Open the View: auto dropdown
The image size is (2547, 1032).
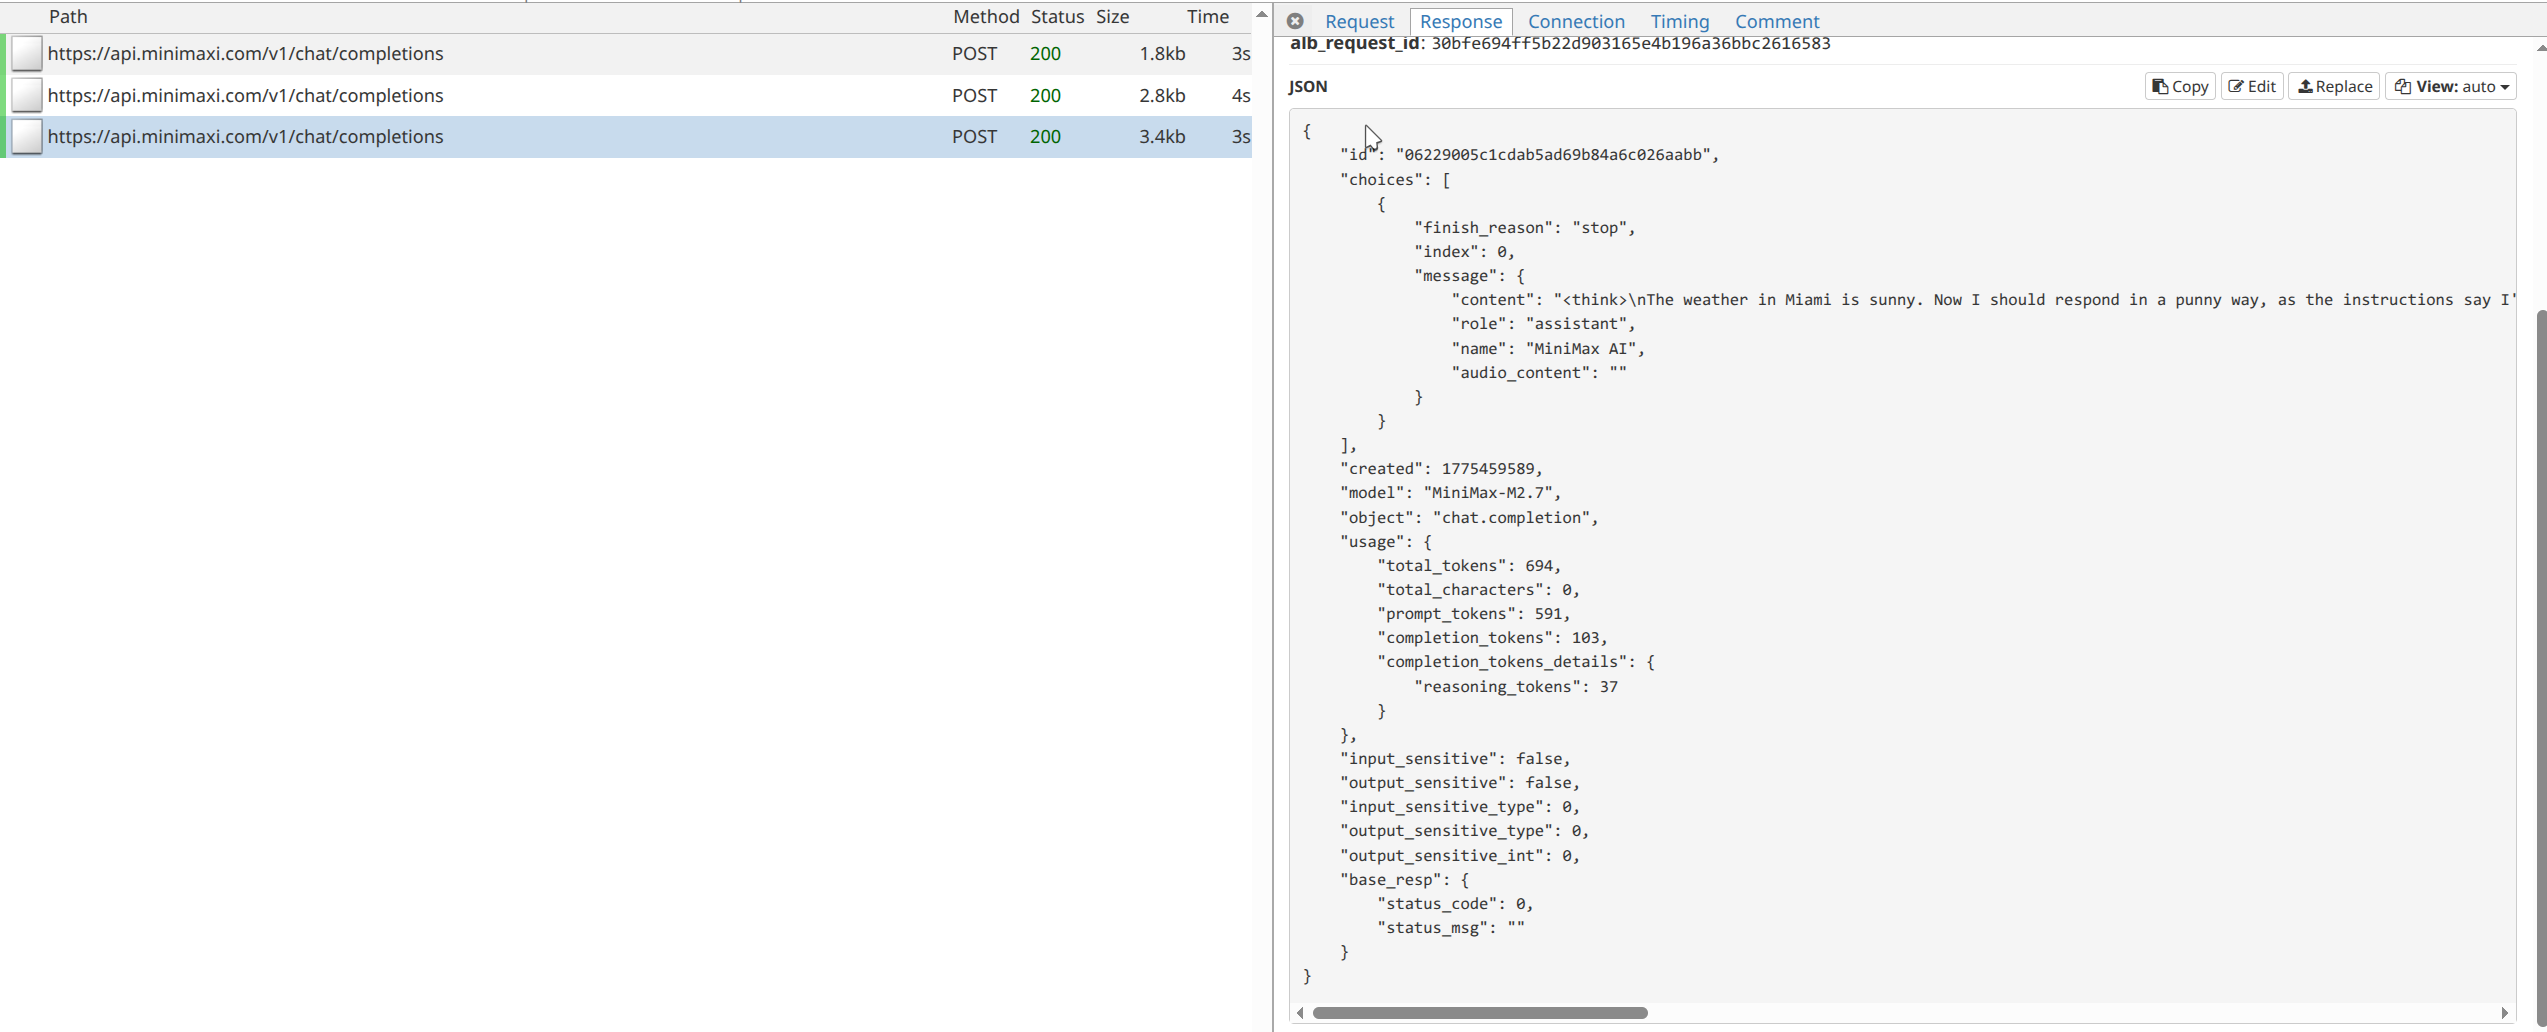pos(2451,87)
